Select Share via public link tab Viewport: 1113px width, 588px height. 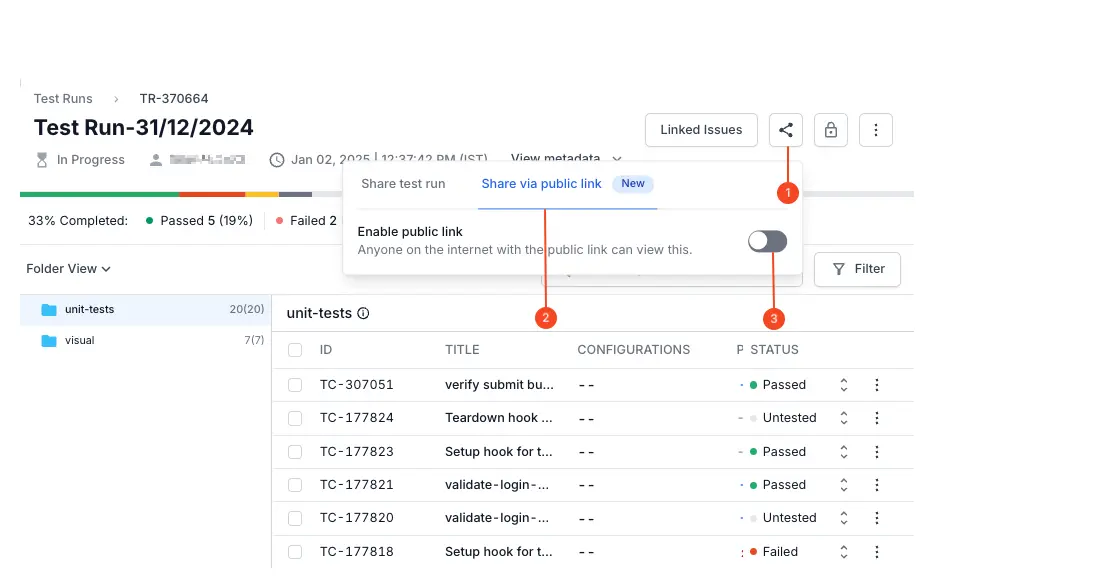pyautogui.click(x=542, y=184)
